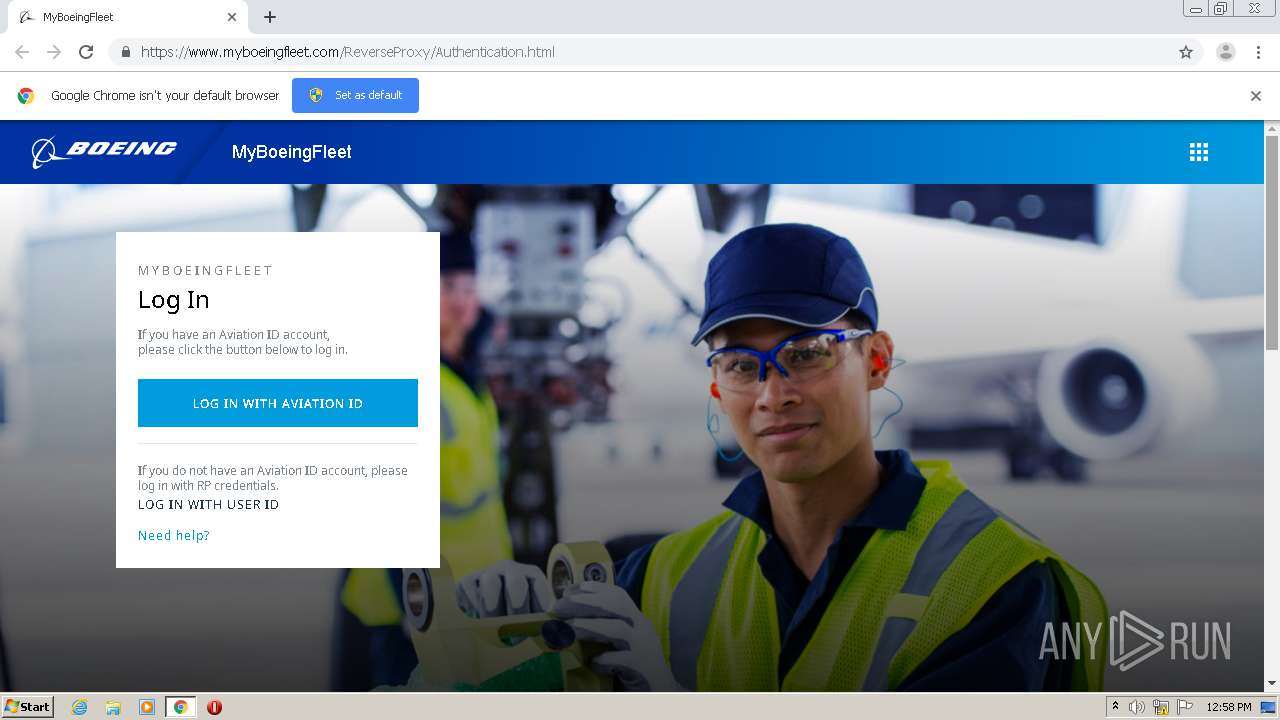Open the Need help? link
The image size is (1280, 720).
(x=174, y=536)
